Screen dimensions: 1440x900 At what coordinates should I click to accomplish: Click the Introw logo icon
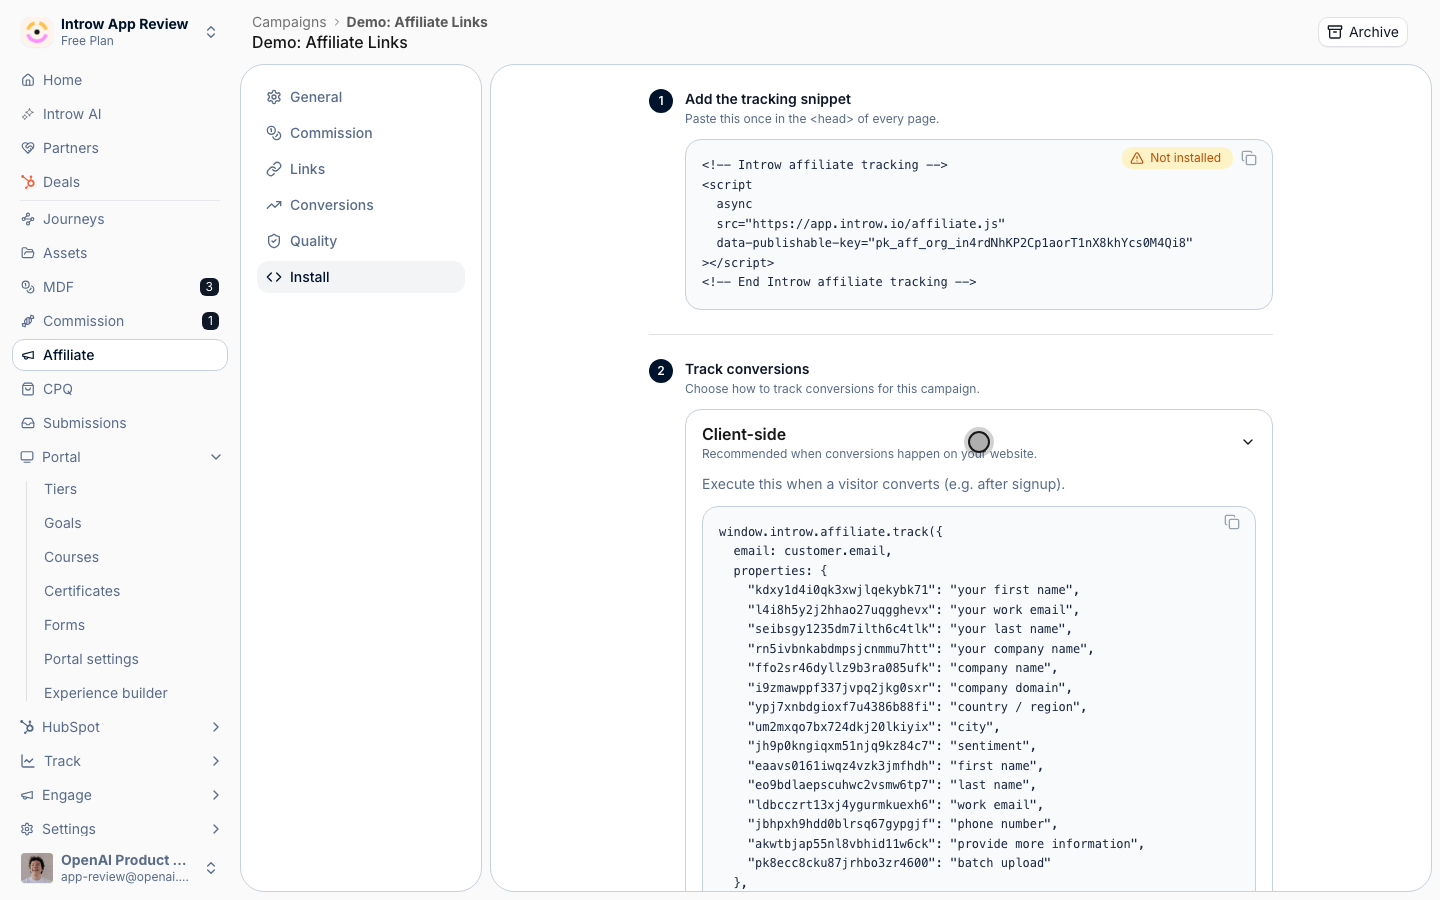click(x=37, y=32)
